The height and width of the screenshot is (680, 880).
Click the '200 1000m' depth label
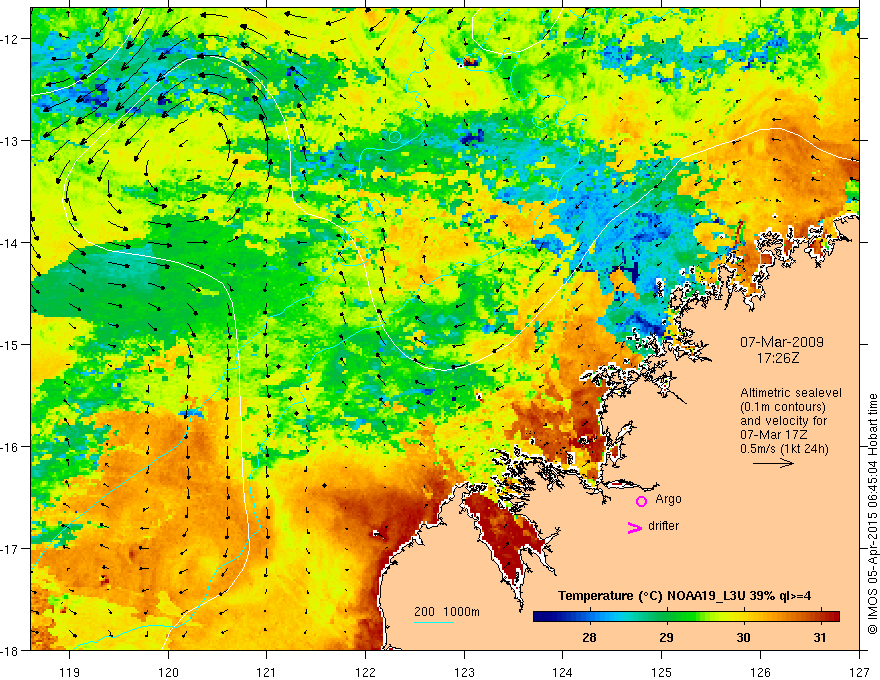447,612
